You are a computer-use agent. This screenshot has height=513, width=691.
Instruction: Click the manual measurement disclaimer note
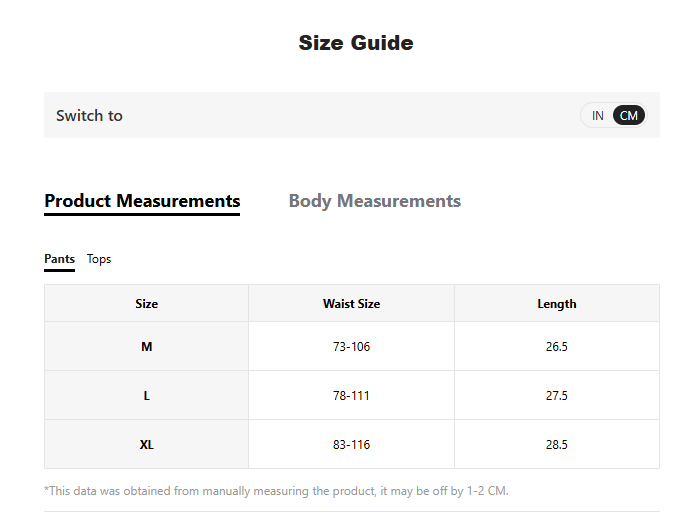(277, 491)
